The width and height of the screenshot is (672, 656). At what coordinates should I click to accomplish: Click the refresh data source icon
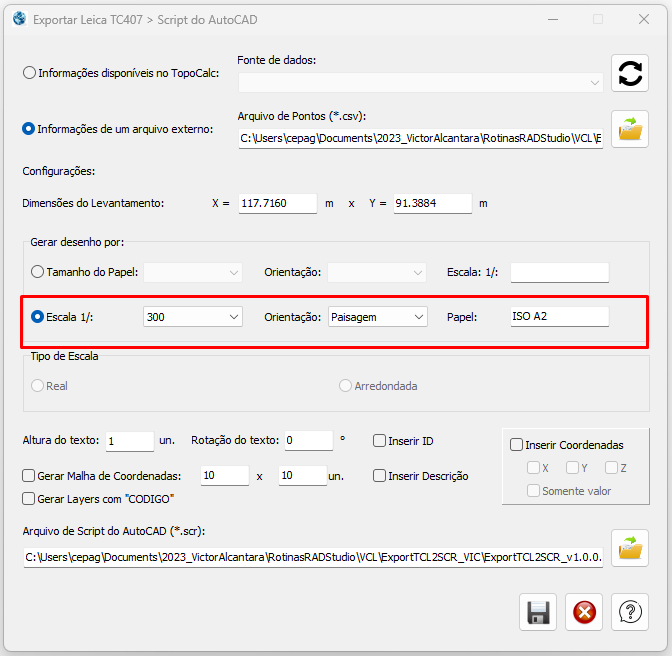click(630, 73)
